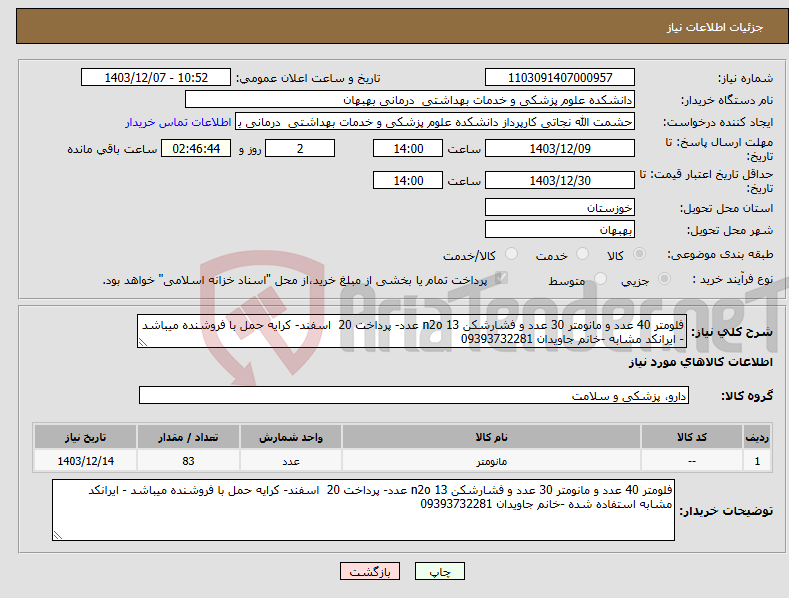Select the کالا radio button
This screenshot has height=598, width=789.
639,254
